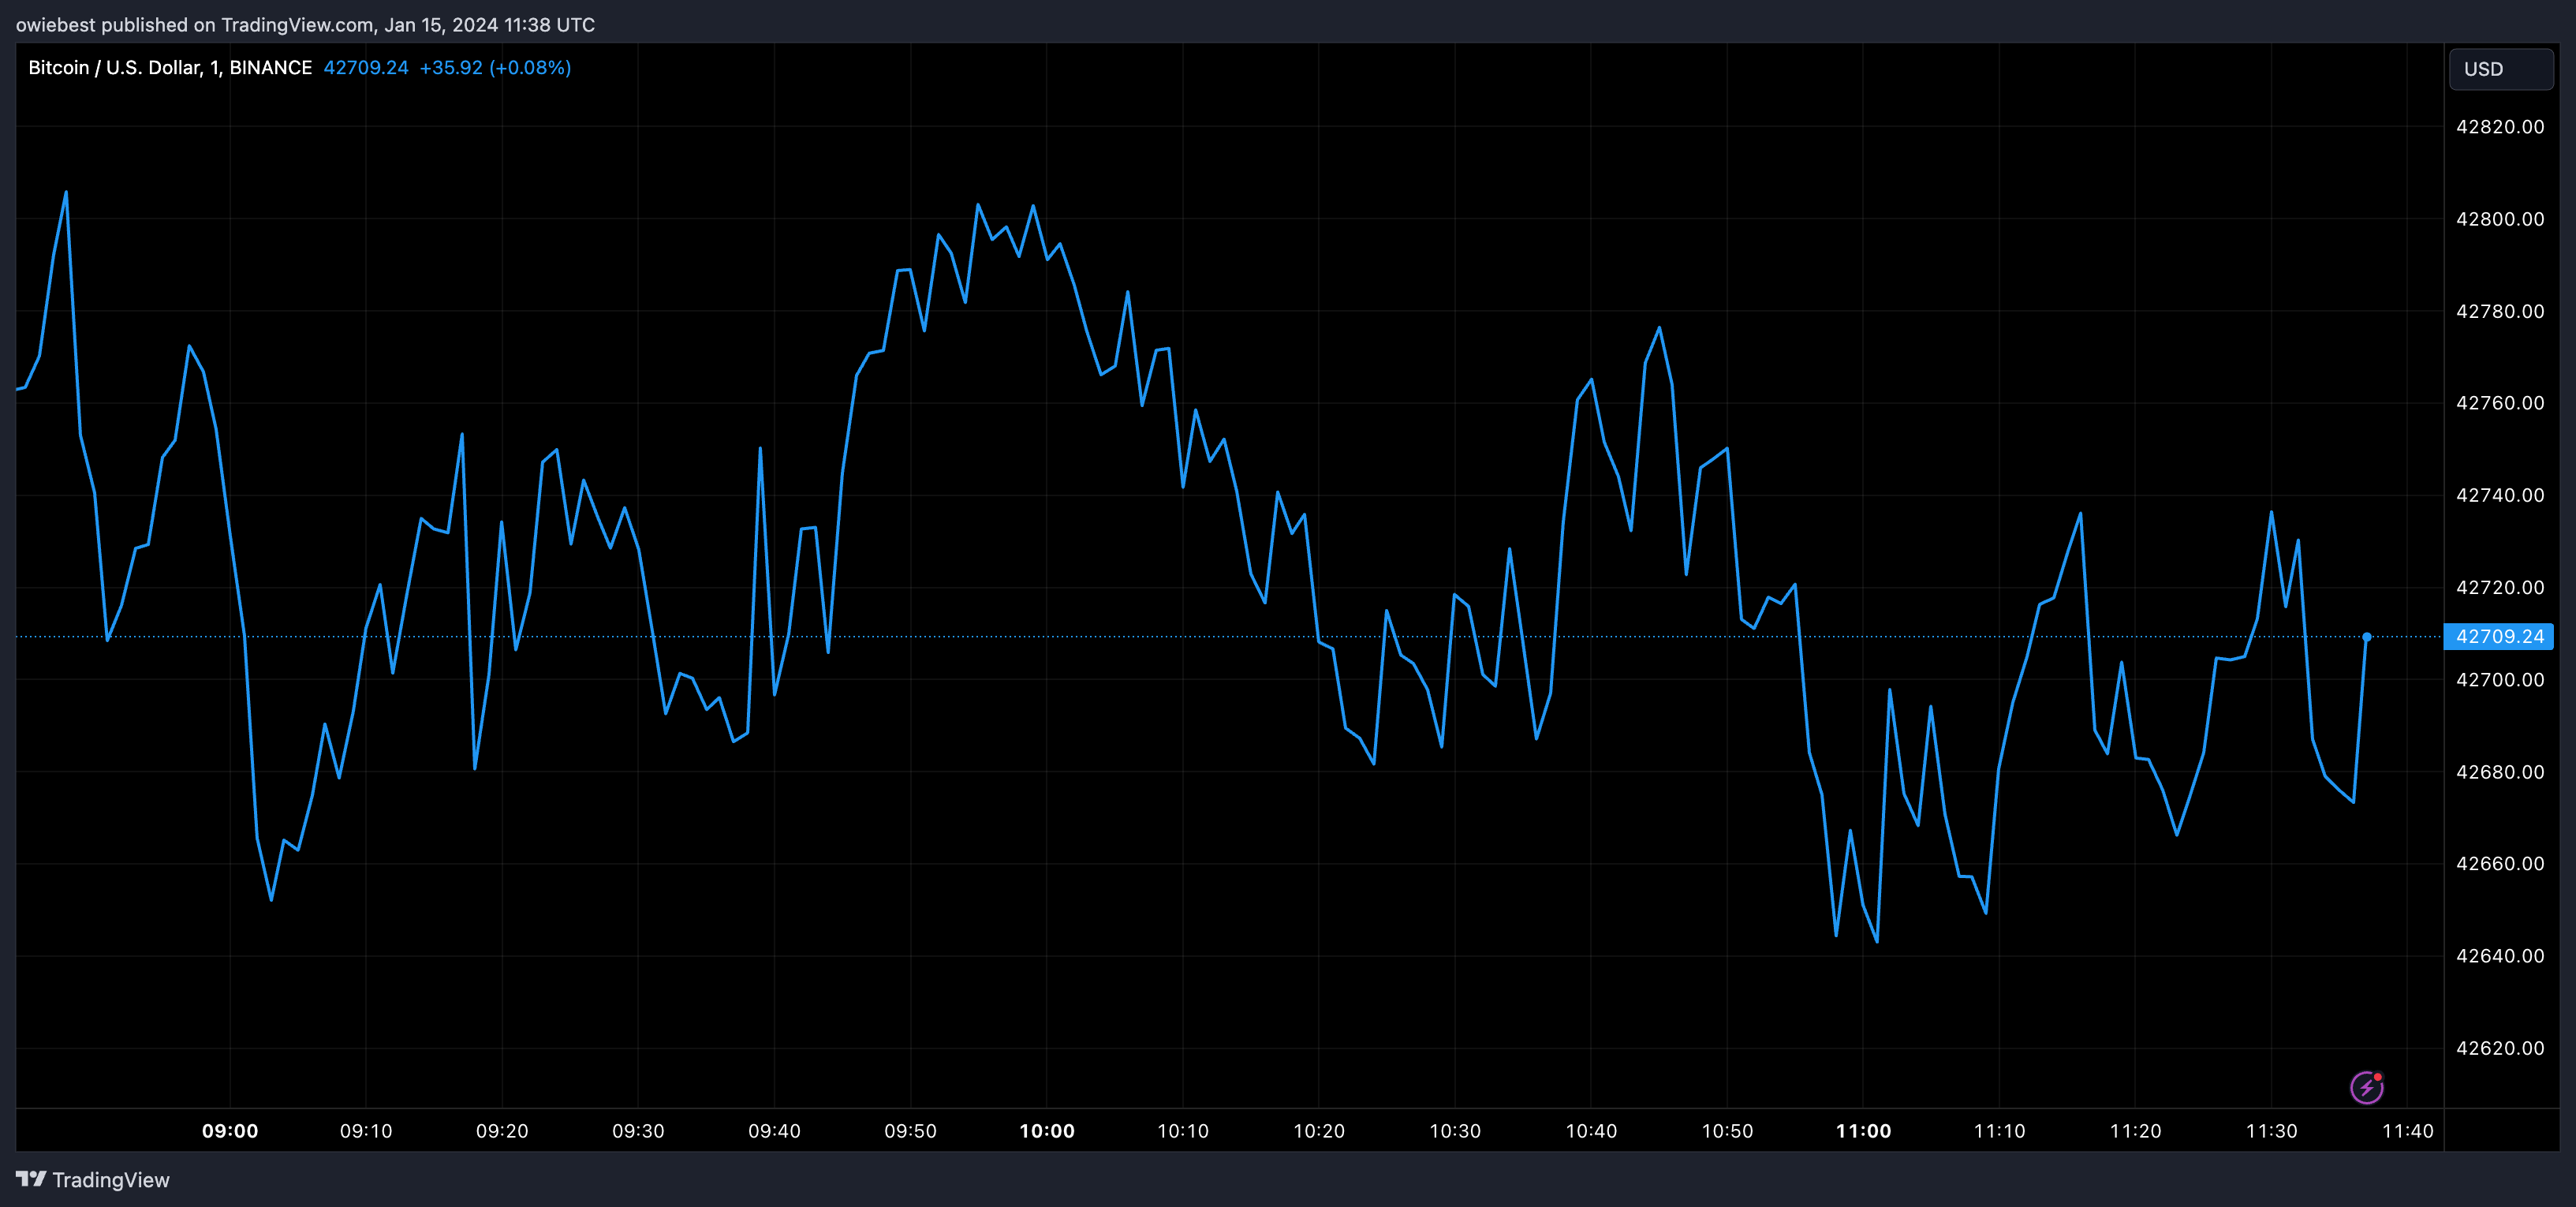Open the TradingView logo link
This screenshot has width=2576, height=1207.
click(x=93, y=1180)
